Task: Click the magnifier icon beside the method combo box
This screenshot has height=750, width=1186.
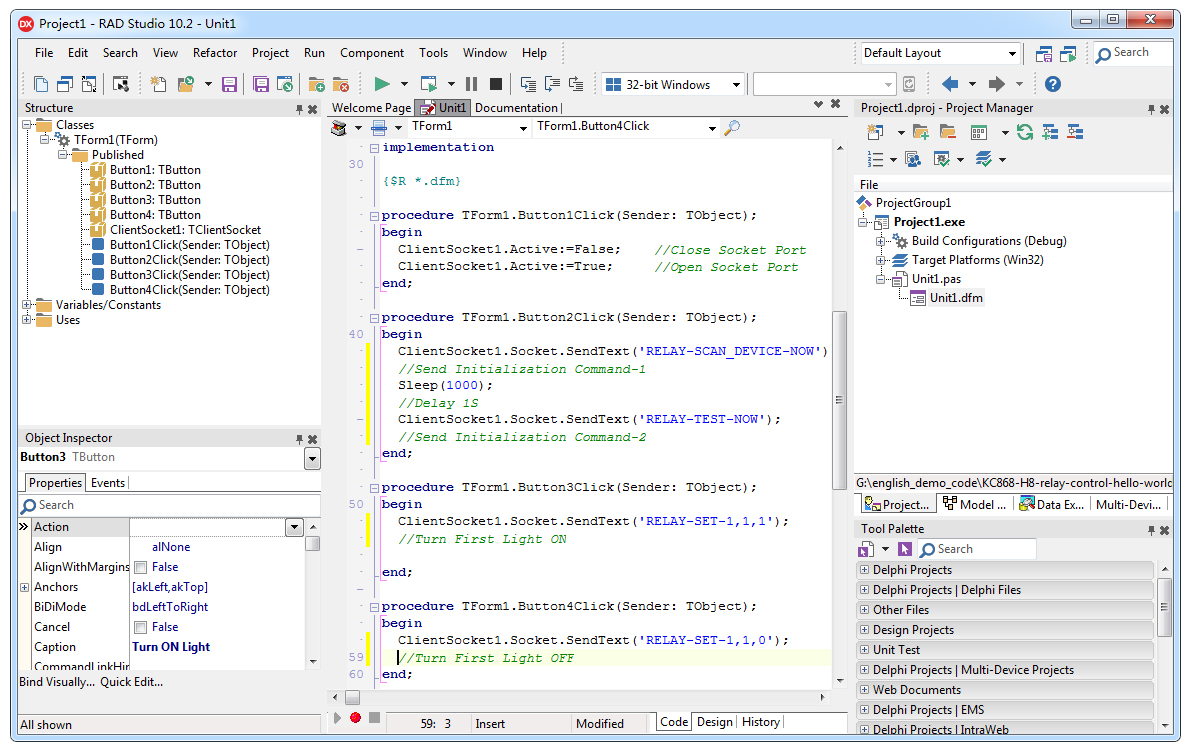Action: point(732,127)
